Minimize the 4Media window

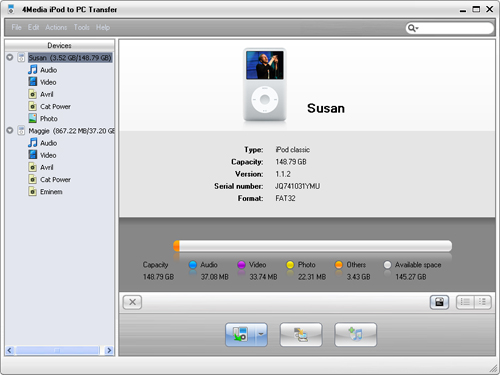click(x=463, y=10)
